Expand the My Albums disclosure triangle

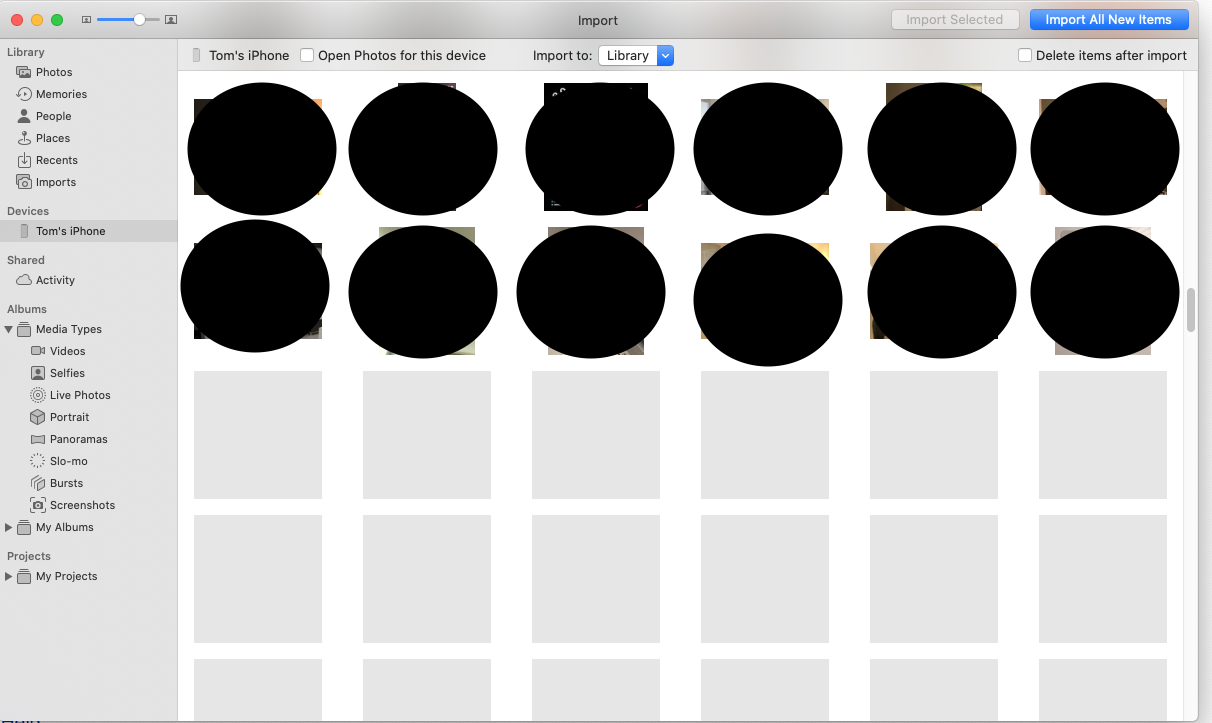pyautogui.click(x=9, y=527)
